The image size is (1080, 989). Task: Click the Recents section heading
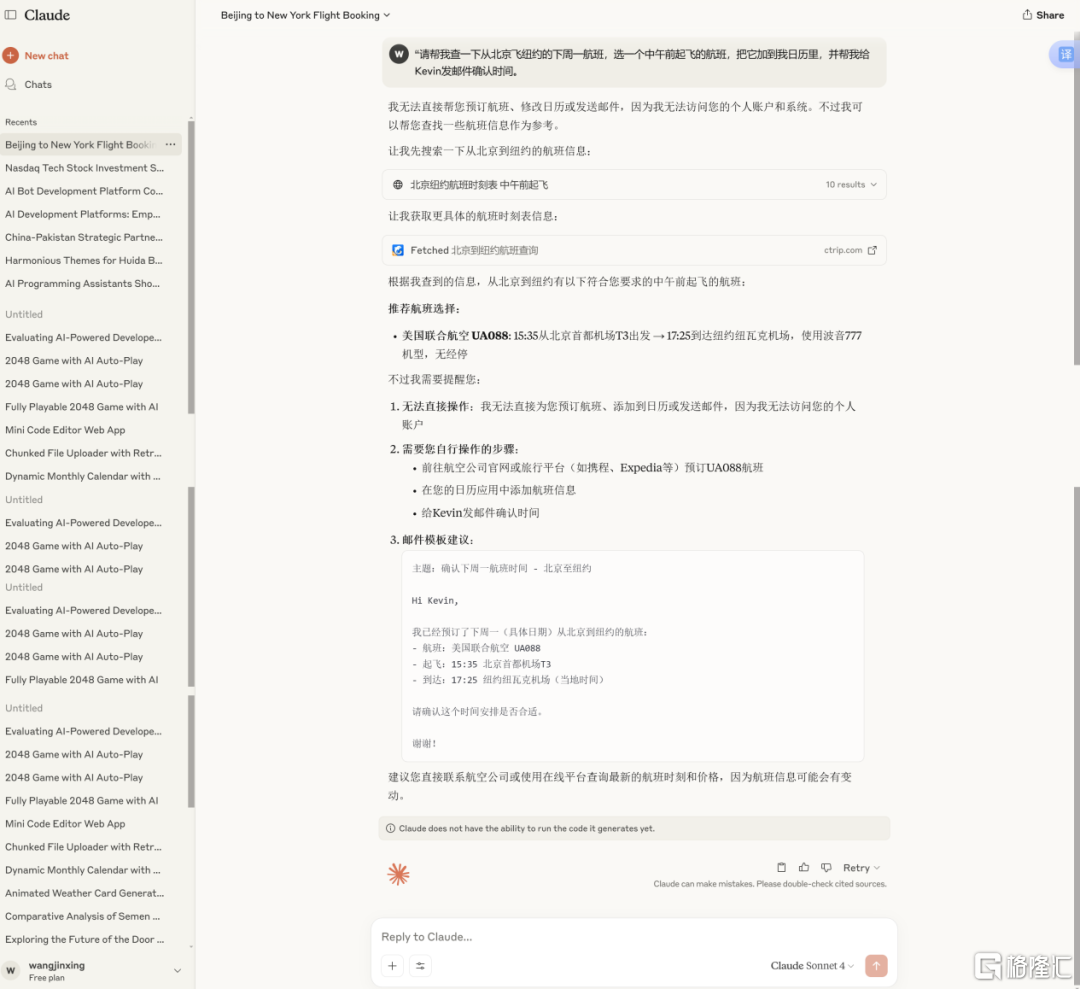point(21,122)
